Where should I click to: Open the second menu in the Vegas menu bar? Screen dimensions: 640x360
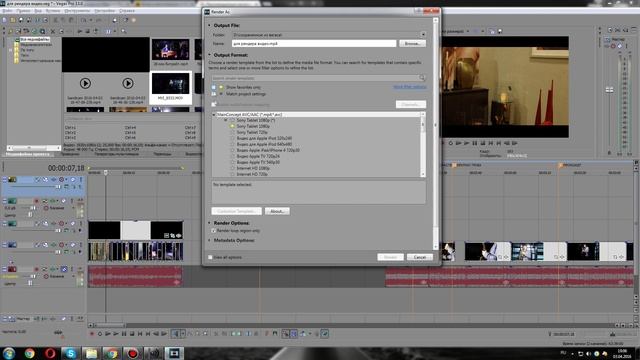[23, 11]
